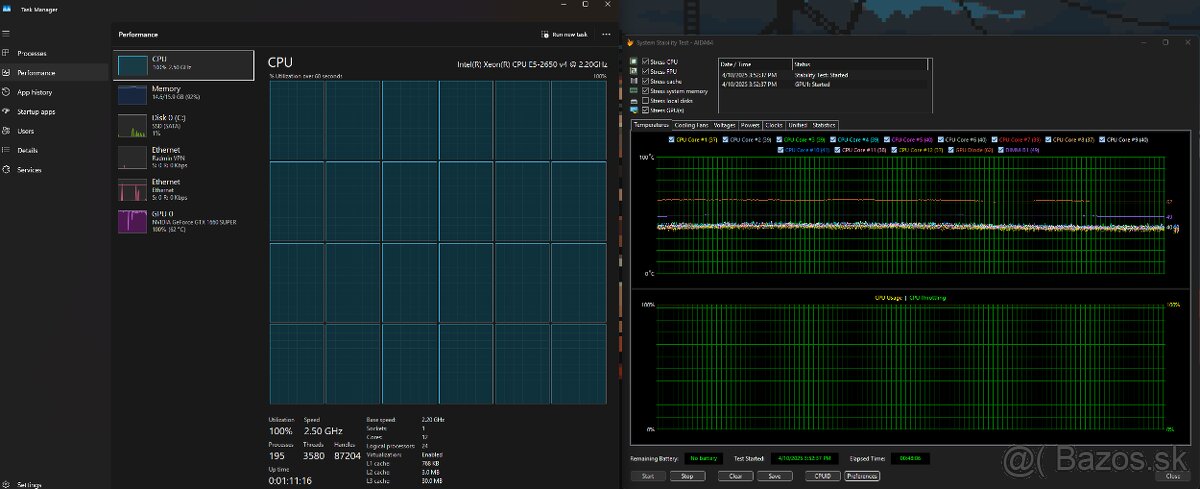Open Details page in sidebar
Viewport: 1200px width, 489px height.
pos(27,150)
